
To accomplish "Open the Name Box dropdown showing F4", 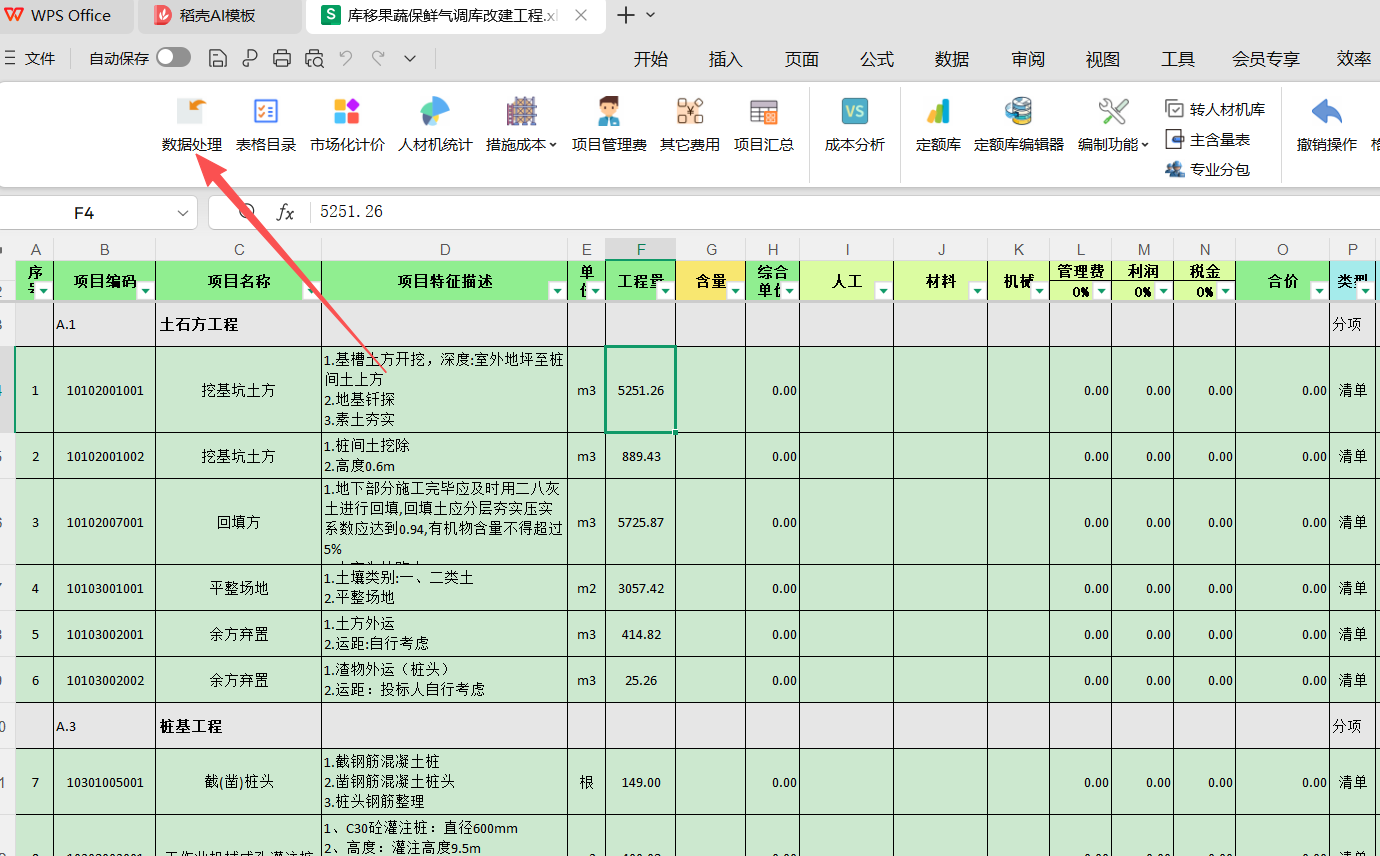I will coord(183,213).
